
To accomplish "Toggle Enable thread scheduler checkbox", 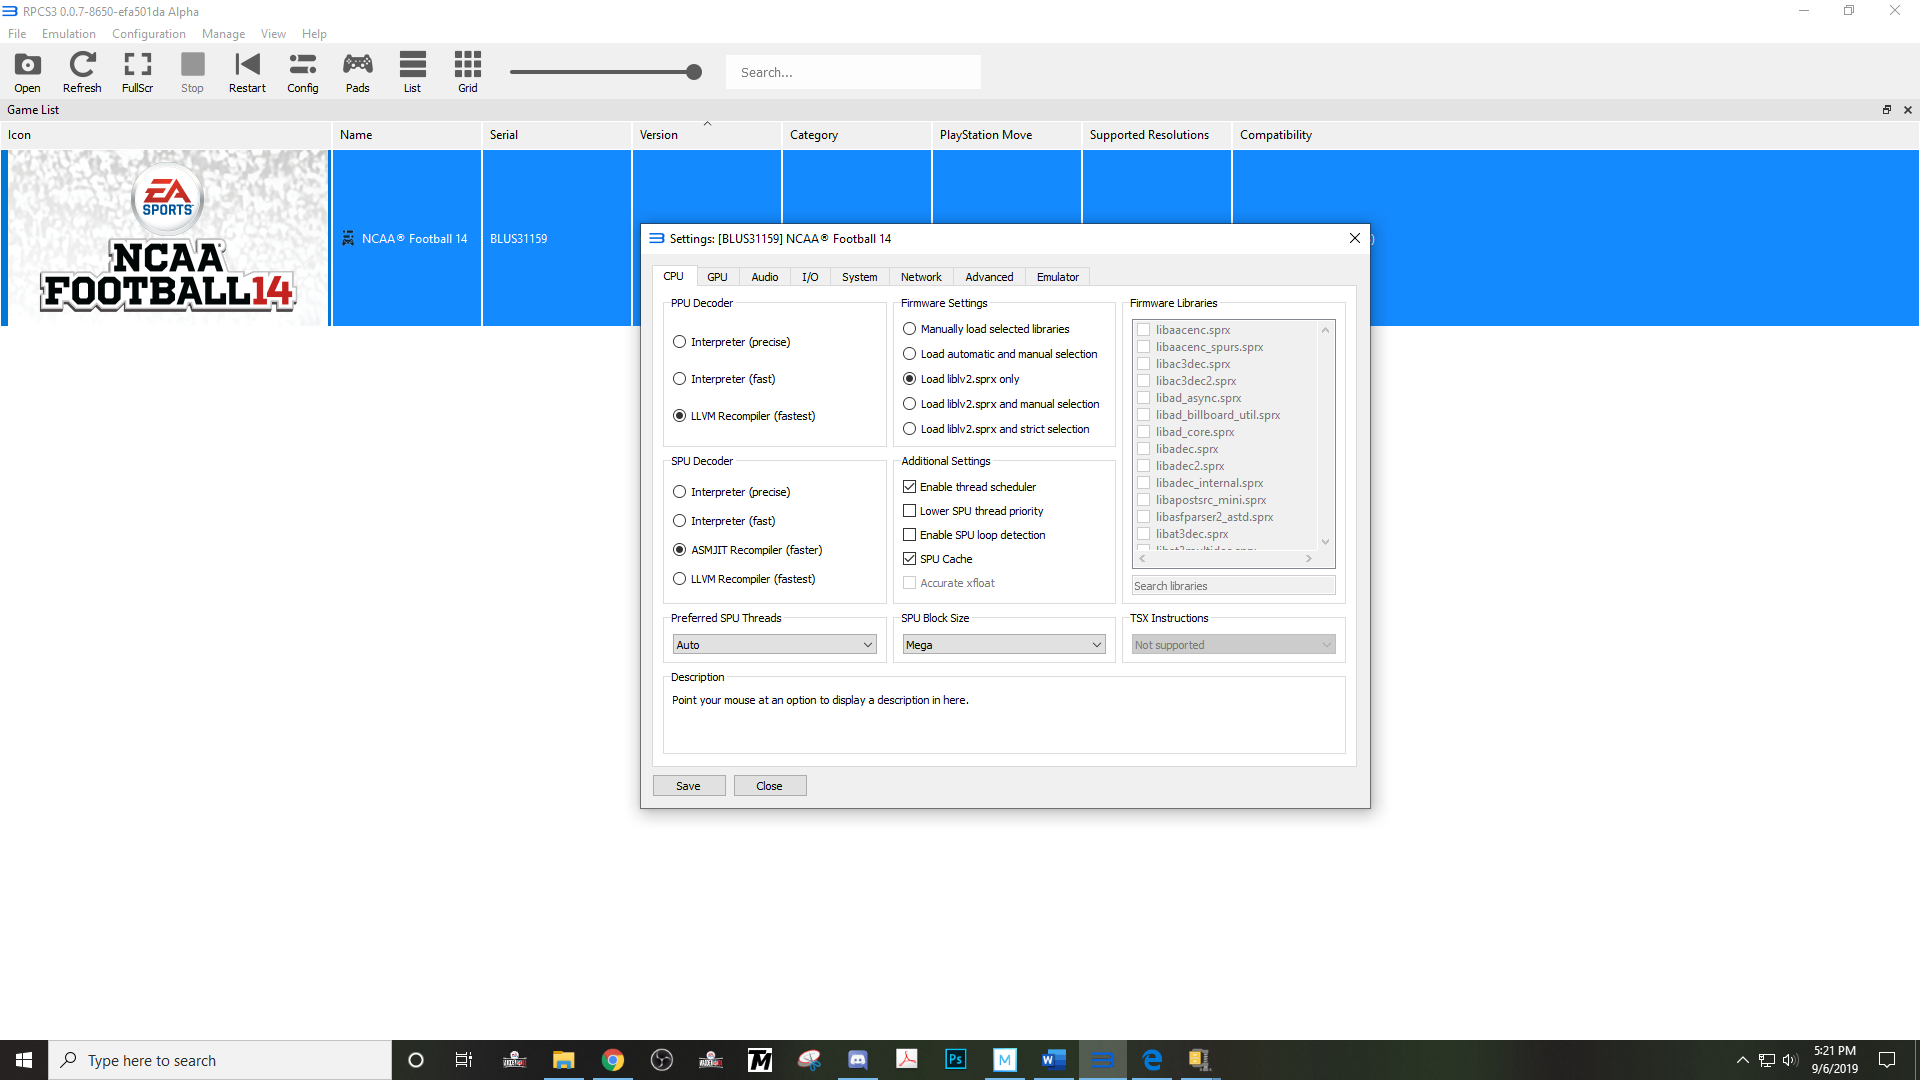I will tap(970, 487).
